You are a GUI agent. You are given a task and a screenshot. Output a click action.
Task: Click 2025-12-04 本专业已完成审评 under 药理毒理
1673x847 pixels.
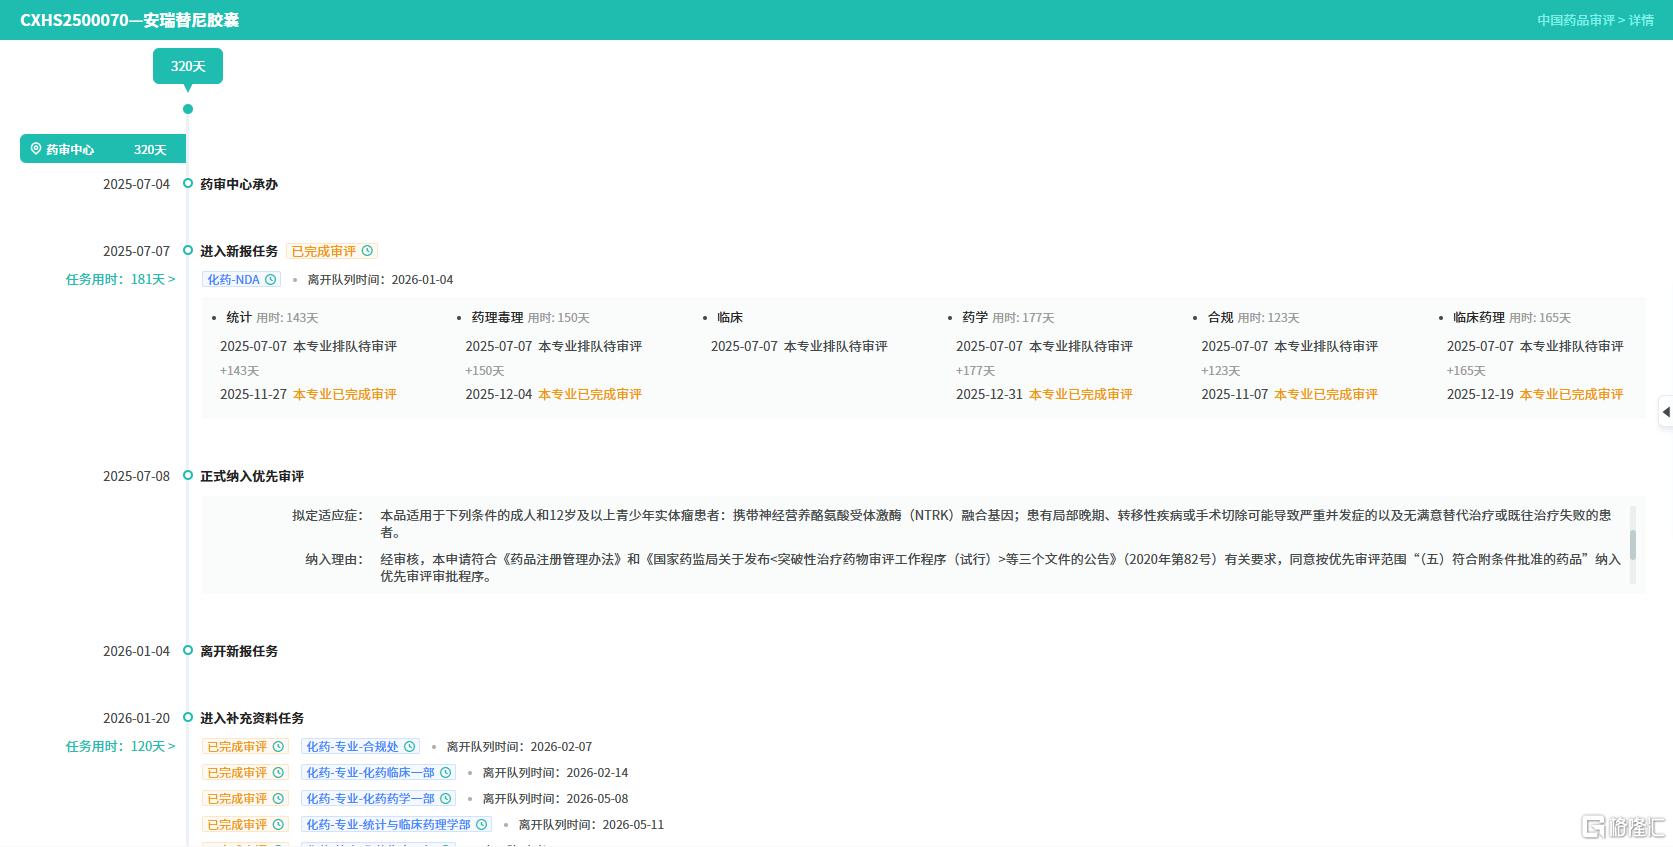(553, 394)
